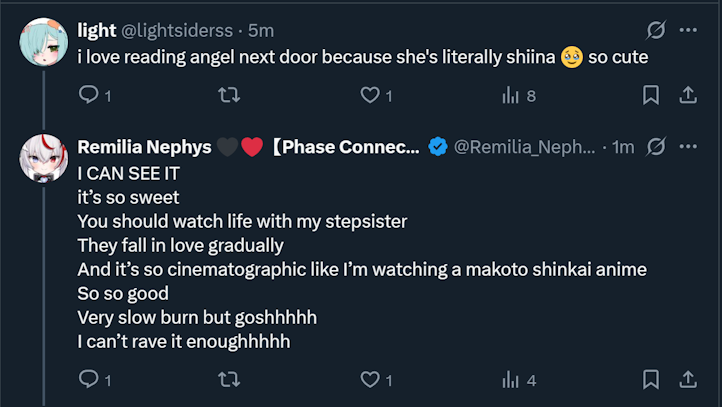Like Remilia Nephys's reply
This screenshot has height=407, width=722.
(371, 379)
